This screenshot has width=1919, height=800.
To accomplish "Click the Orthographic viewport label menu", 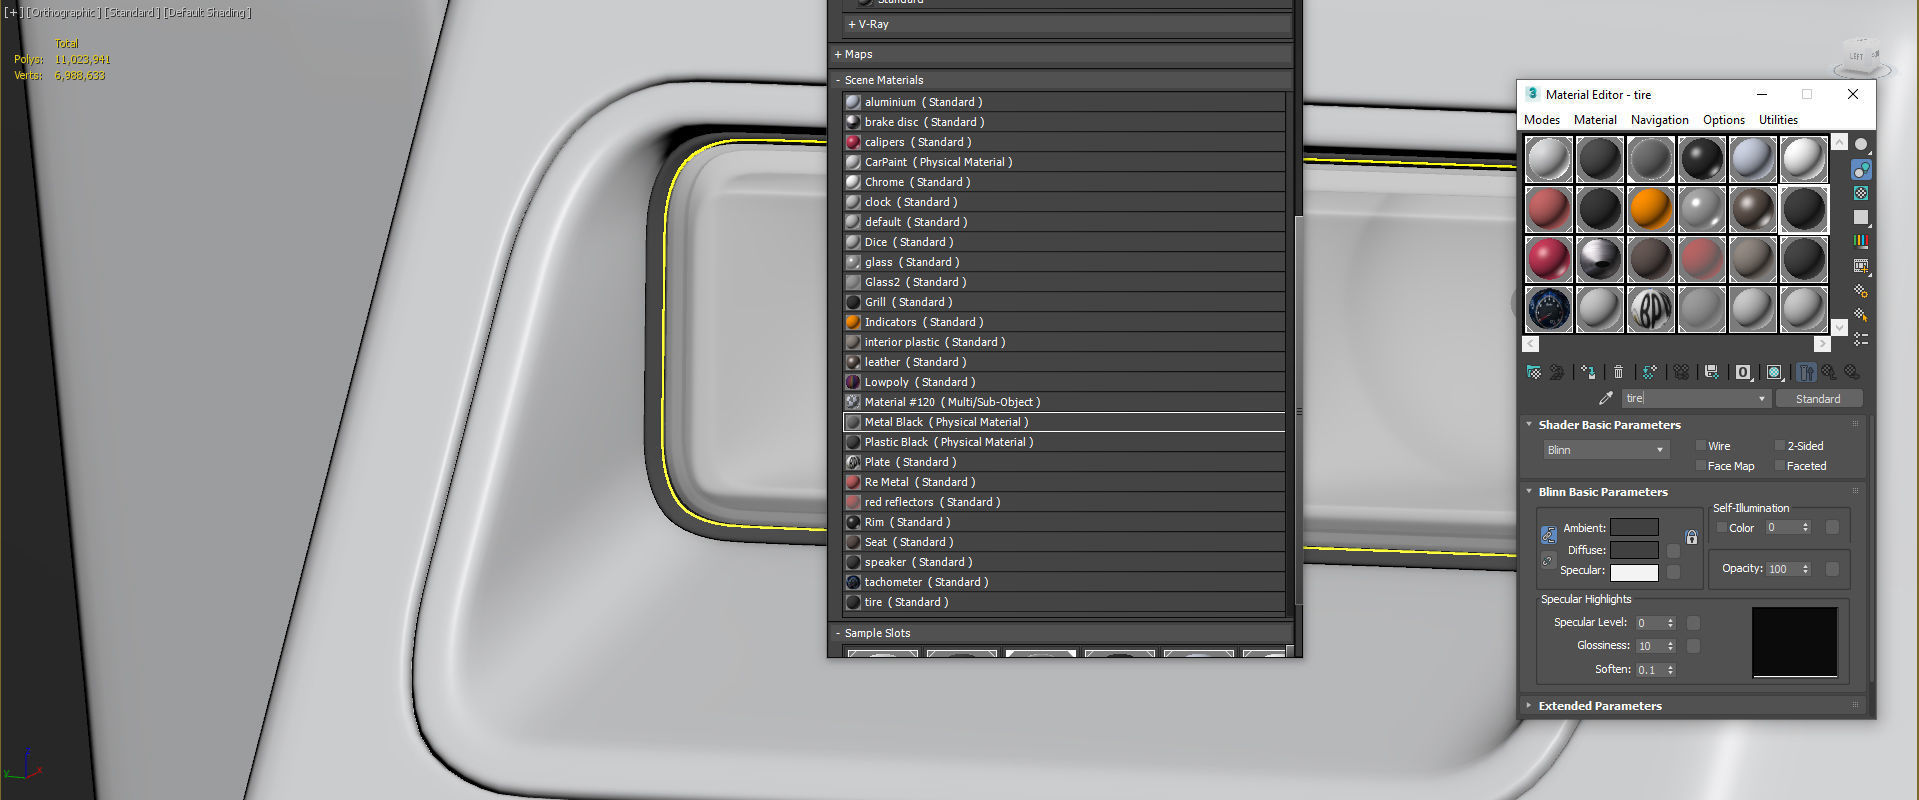I will 62,12.
